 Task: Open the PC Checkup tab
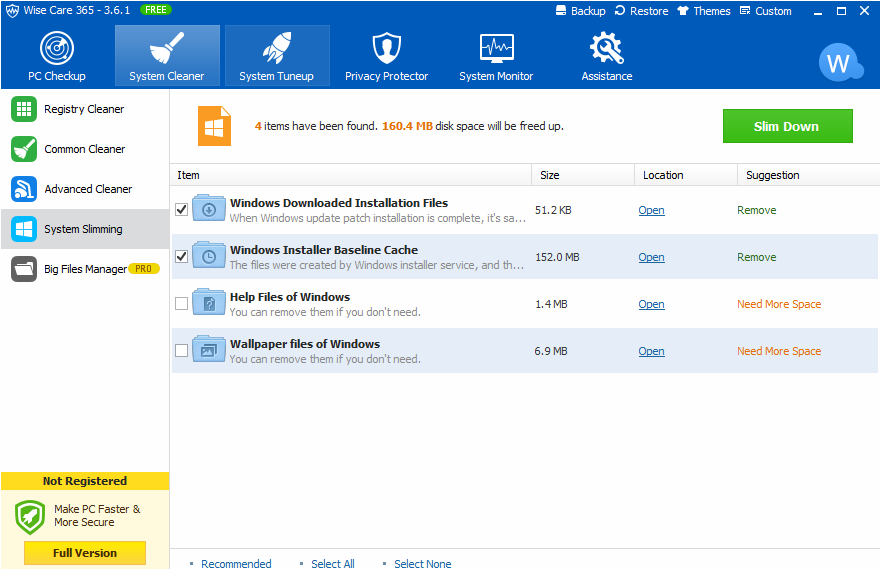tap(57, 56)
